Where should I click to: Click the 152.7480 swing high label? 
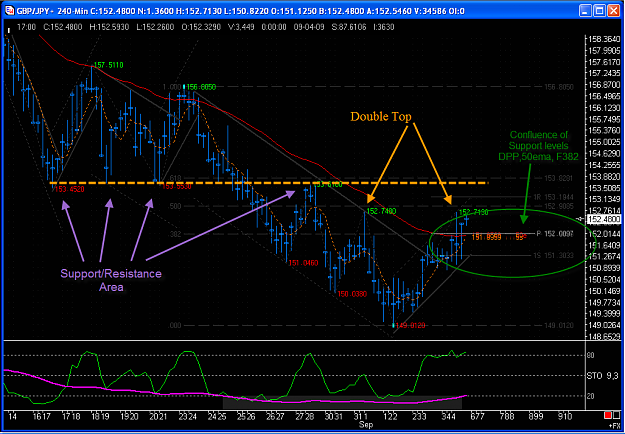382,210
